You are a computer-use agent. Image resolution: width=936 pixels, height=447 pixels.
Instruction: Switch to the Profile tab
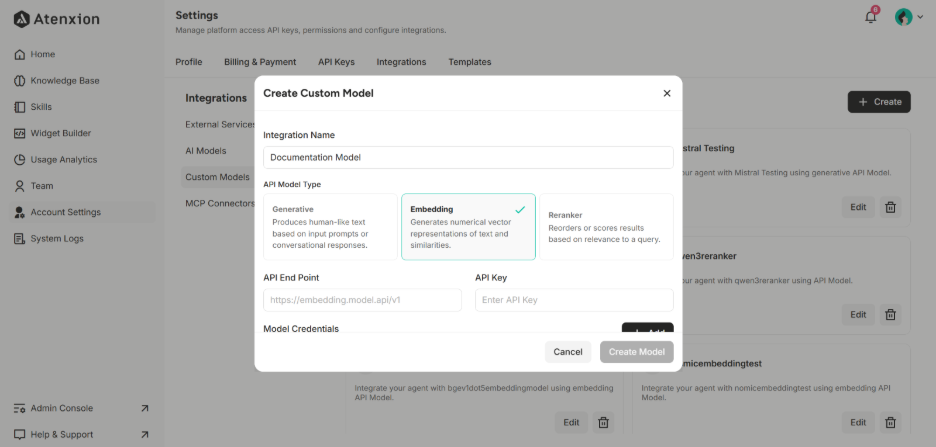[189, 62]
